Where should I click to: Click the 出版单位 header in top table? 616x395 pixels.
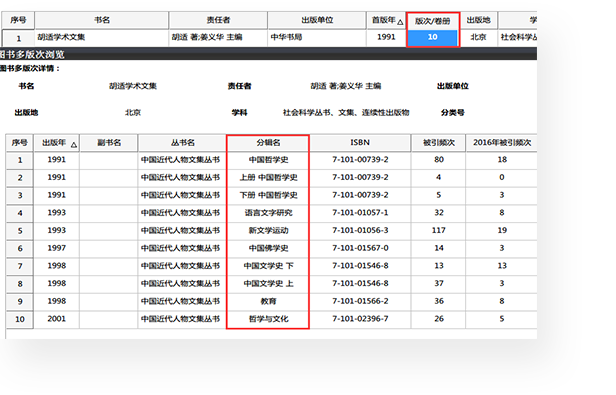point(317,20)
